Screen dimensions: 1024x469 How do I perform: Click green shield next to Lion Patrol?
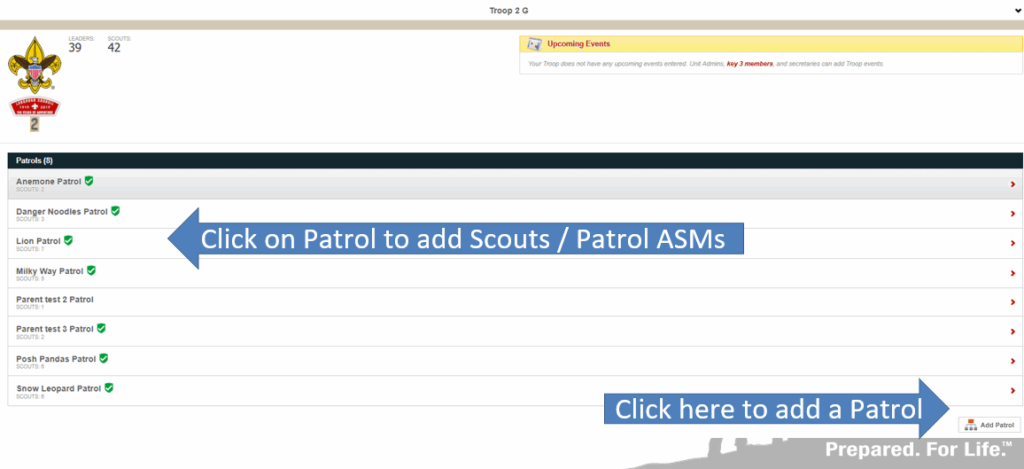pyautogui.click(x=68, y=240)
